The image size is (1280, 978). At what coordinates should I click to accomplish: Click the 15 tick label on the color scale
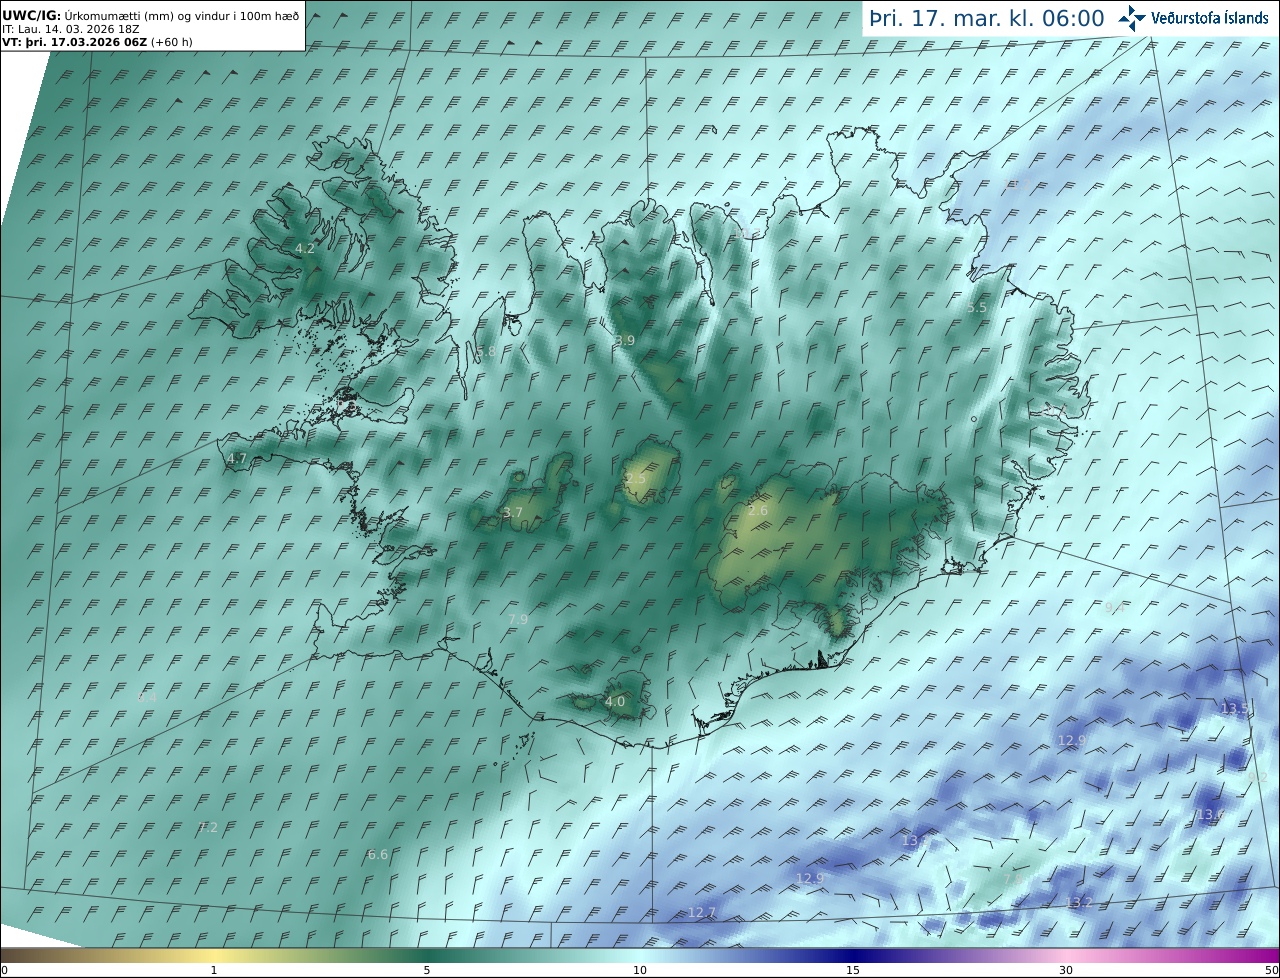click(x=853, y=970)
